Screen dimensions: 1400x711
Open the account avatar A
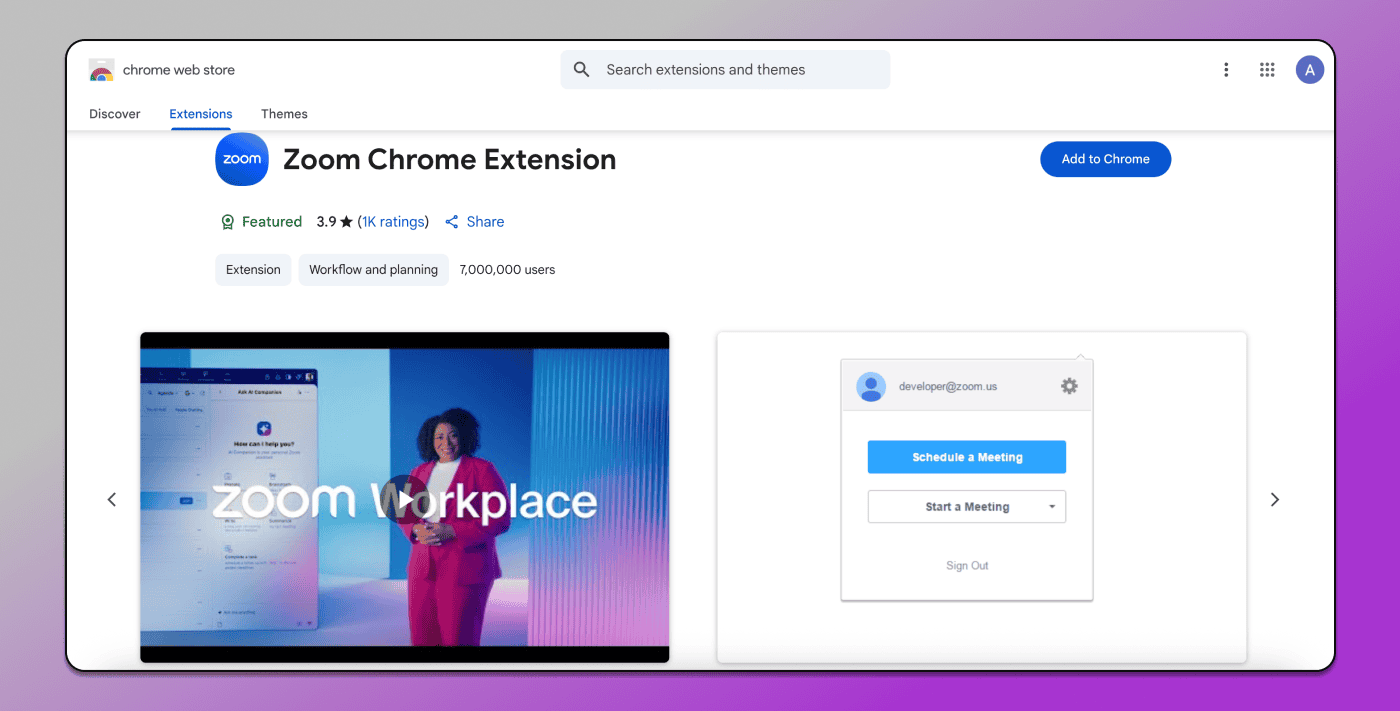coord(1310,70)
